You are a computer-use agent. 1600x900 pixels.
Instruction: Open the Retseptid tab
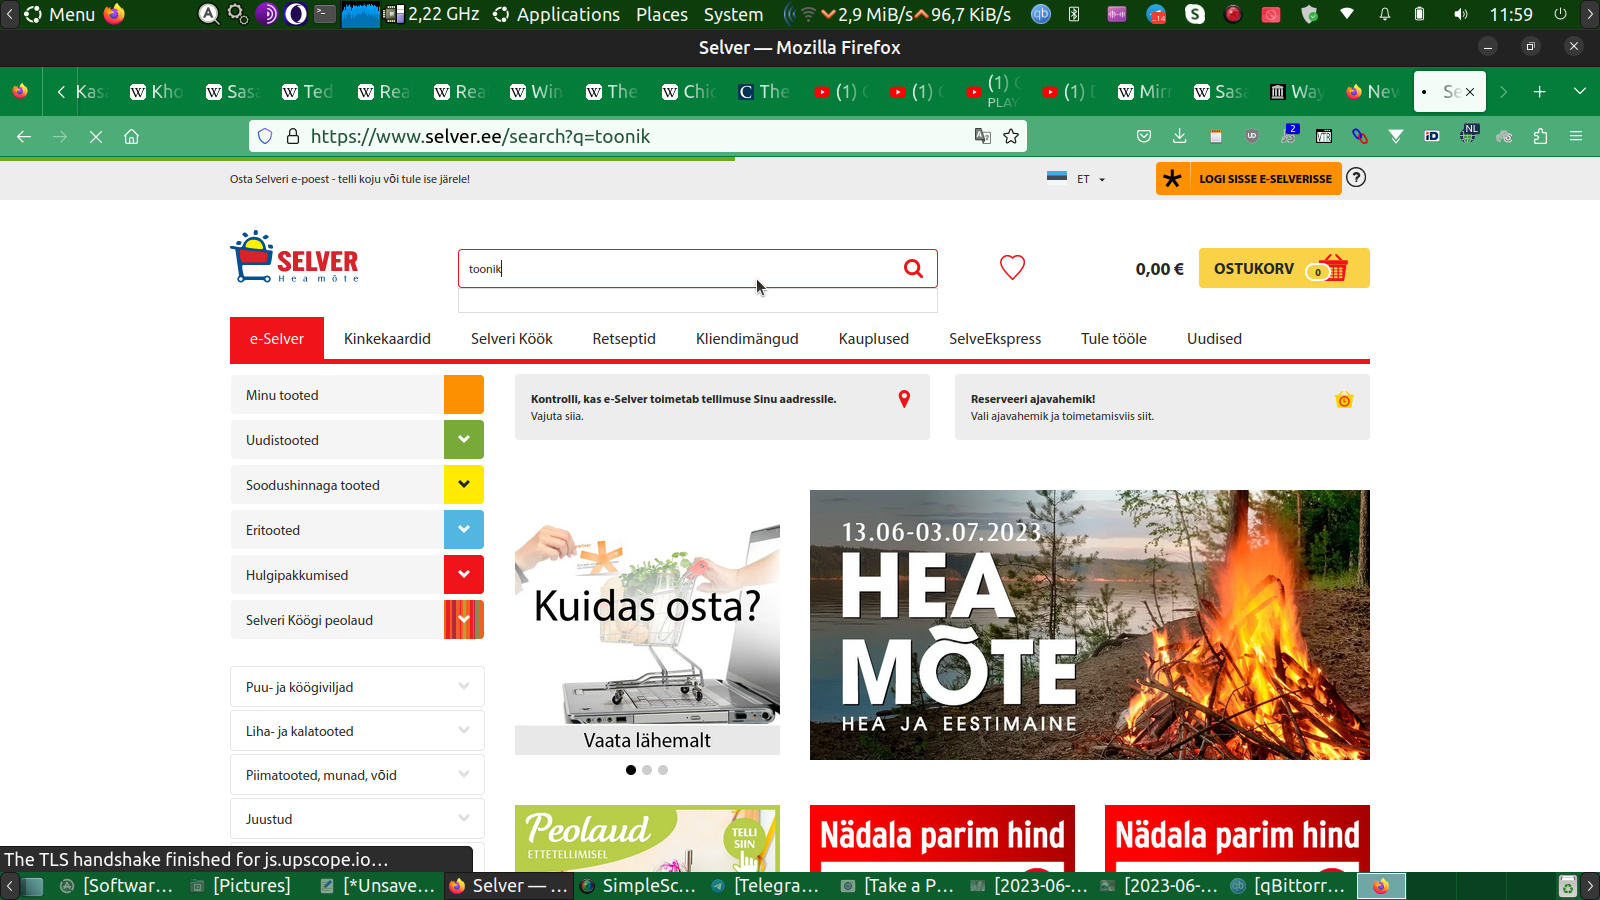[x=624, y=339]
